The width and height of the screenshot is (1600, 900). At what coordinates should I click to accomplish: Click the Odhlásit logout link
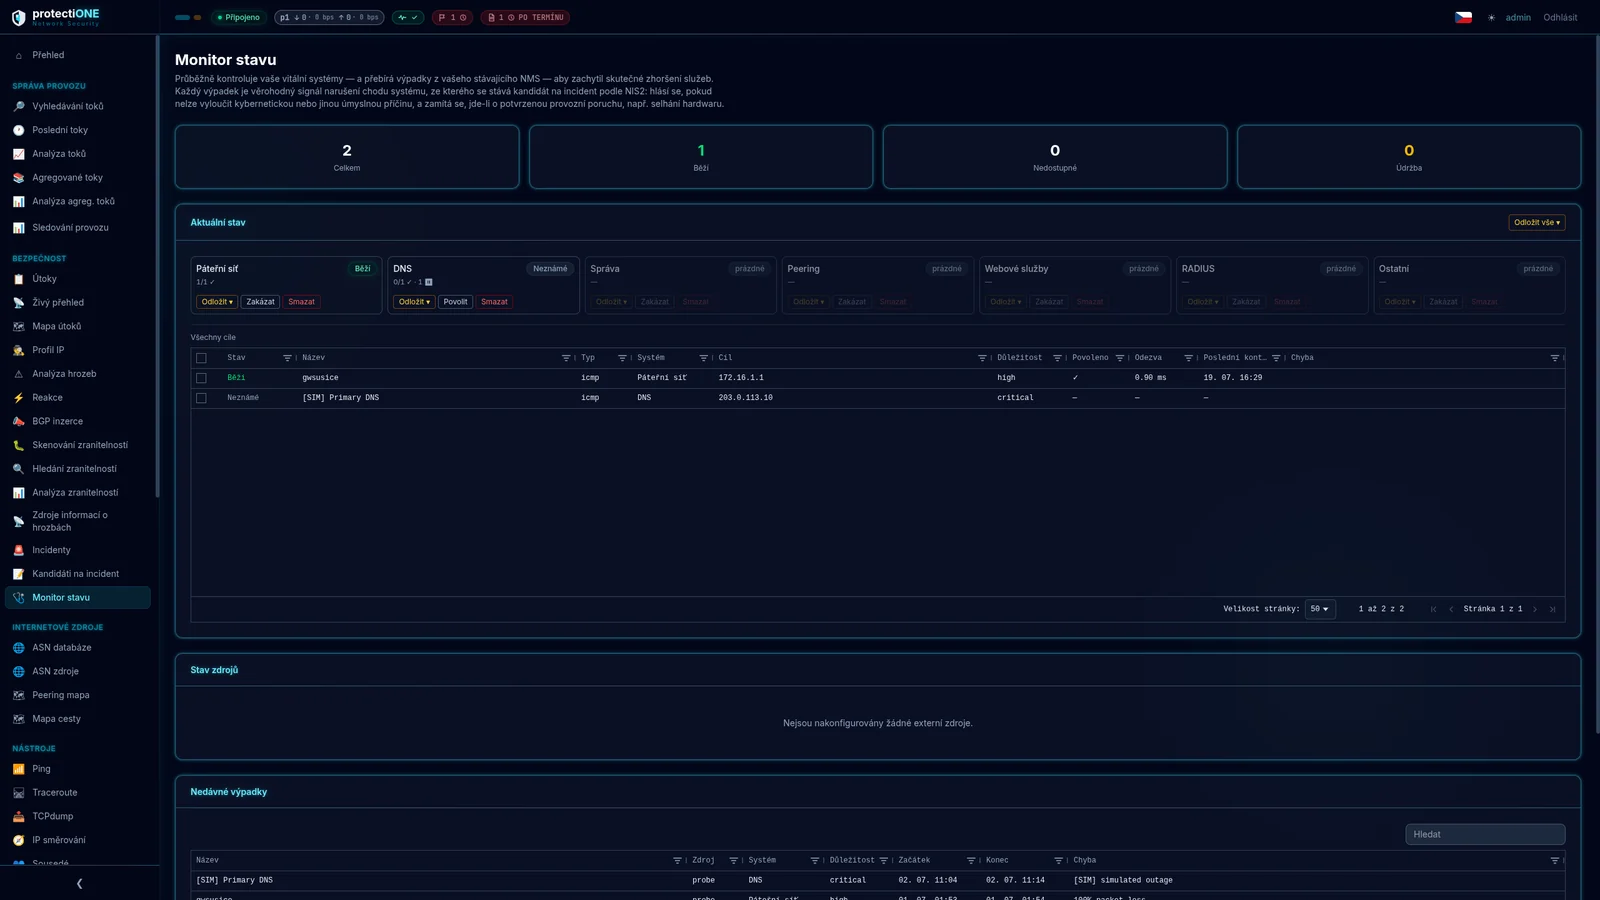click(x=1560, y=18)
